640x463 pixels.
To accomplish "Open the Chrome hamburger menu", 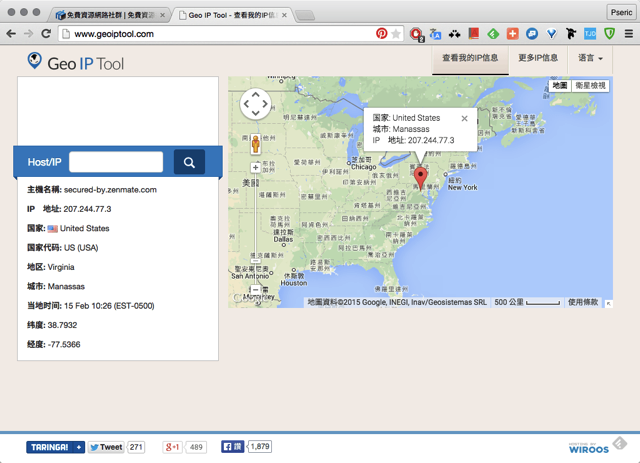I will 628,34.
